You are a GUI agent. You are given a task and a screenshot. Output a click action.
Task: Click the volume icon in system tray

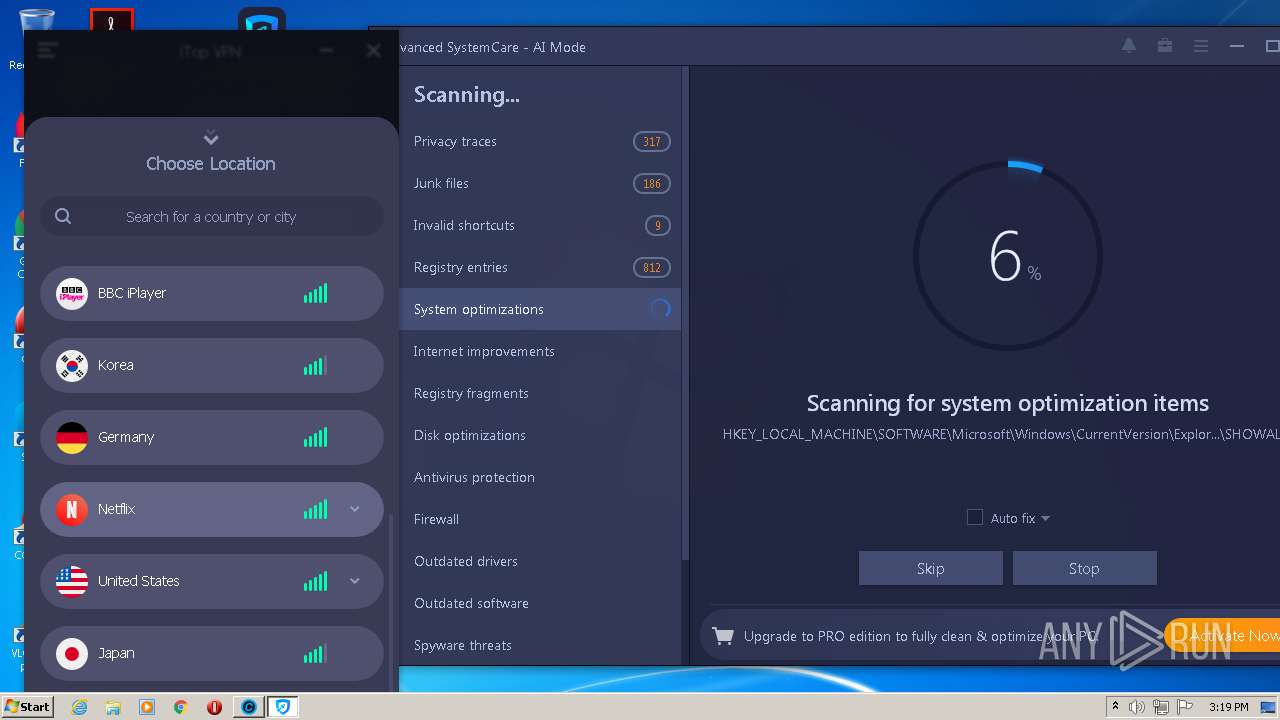(1136, 707)
